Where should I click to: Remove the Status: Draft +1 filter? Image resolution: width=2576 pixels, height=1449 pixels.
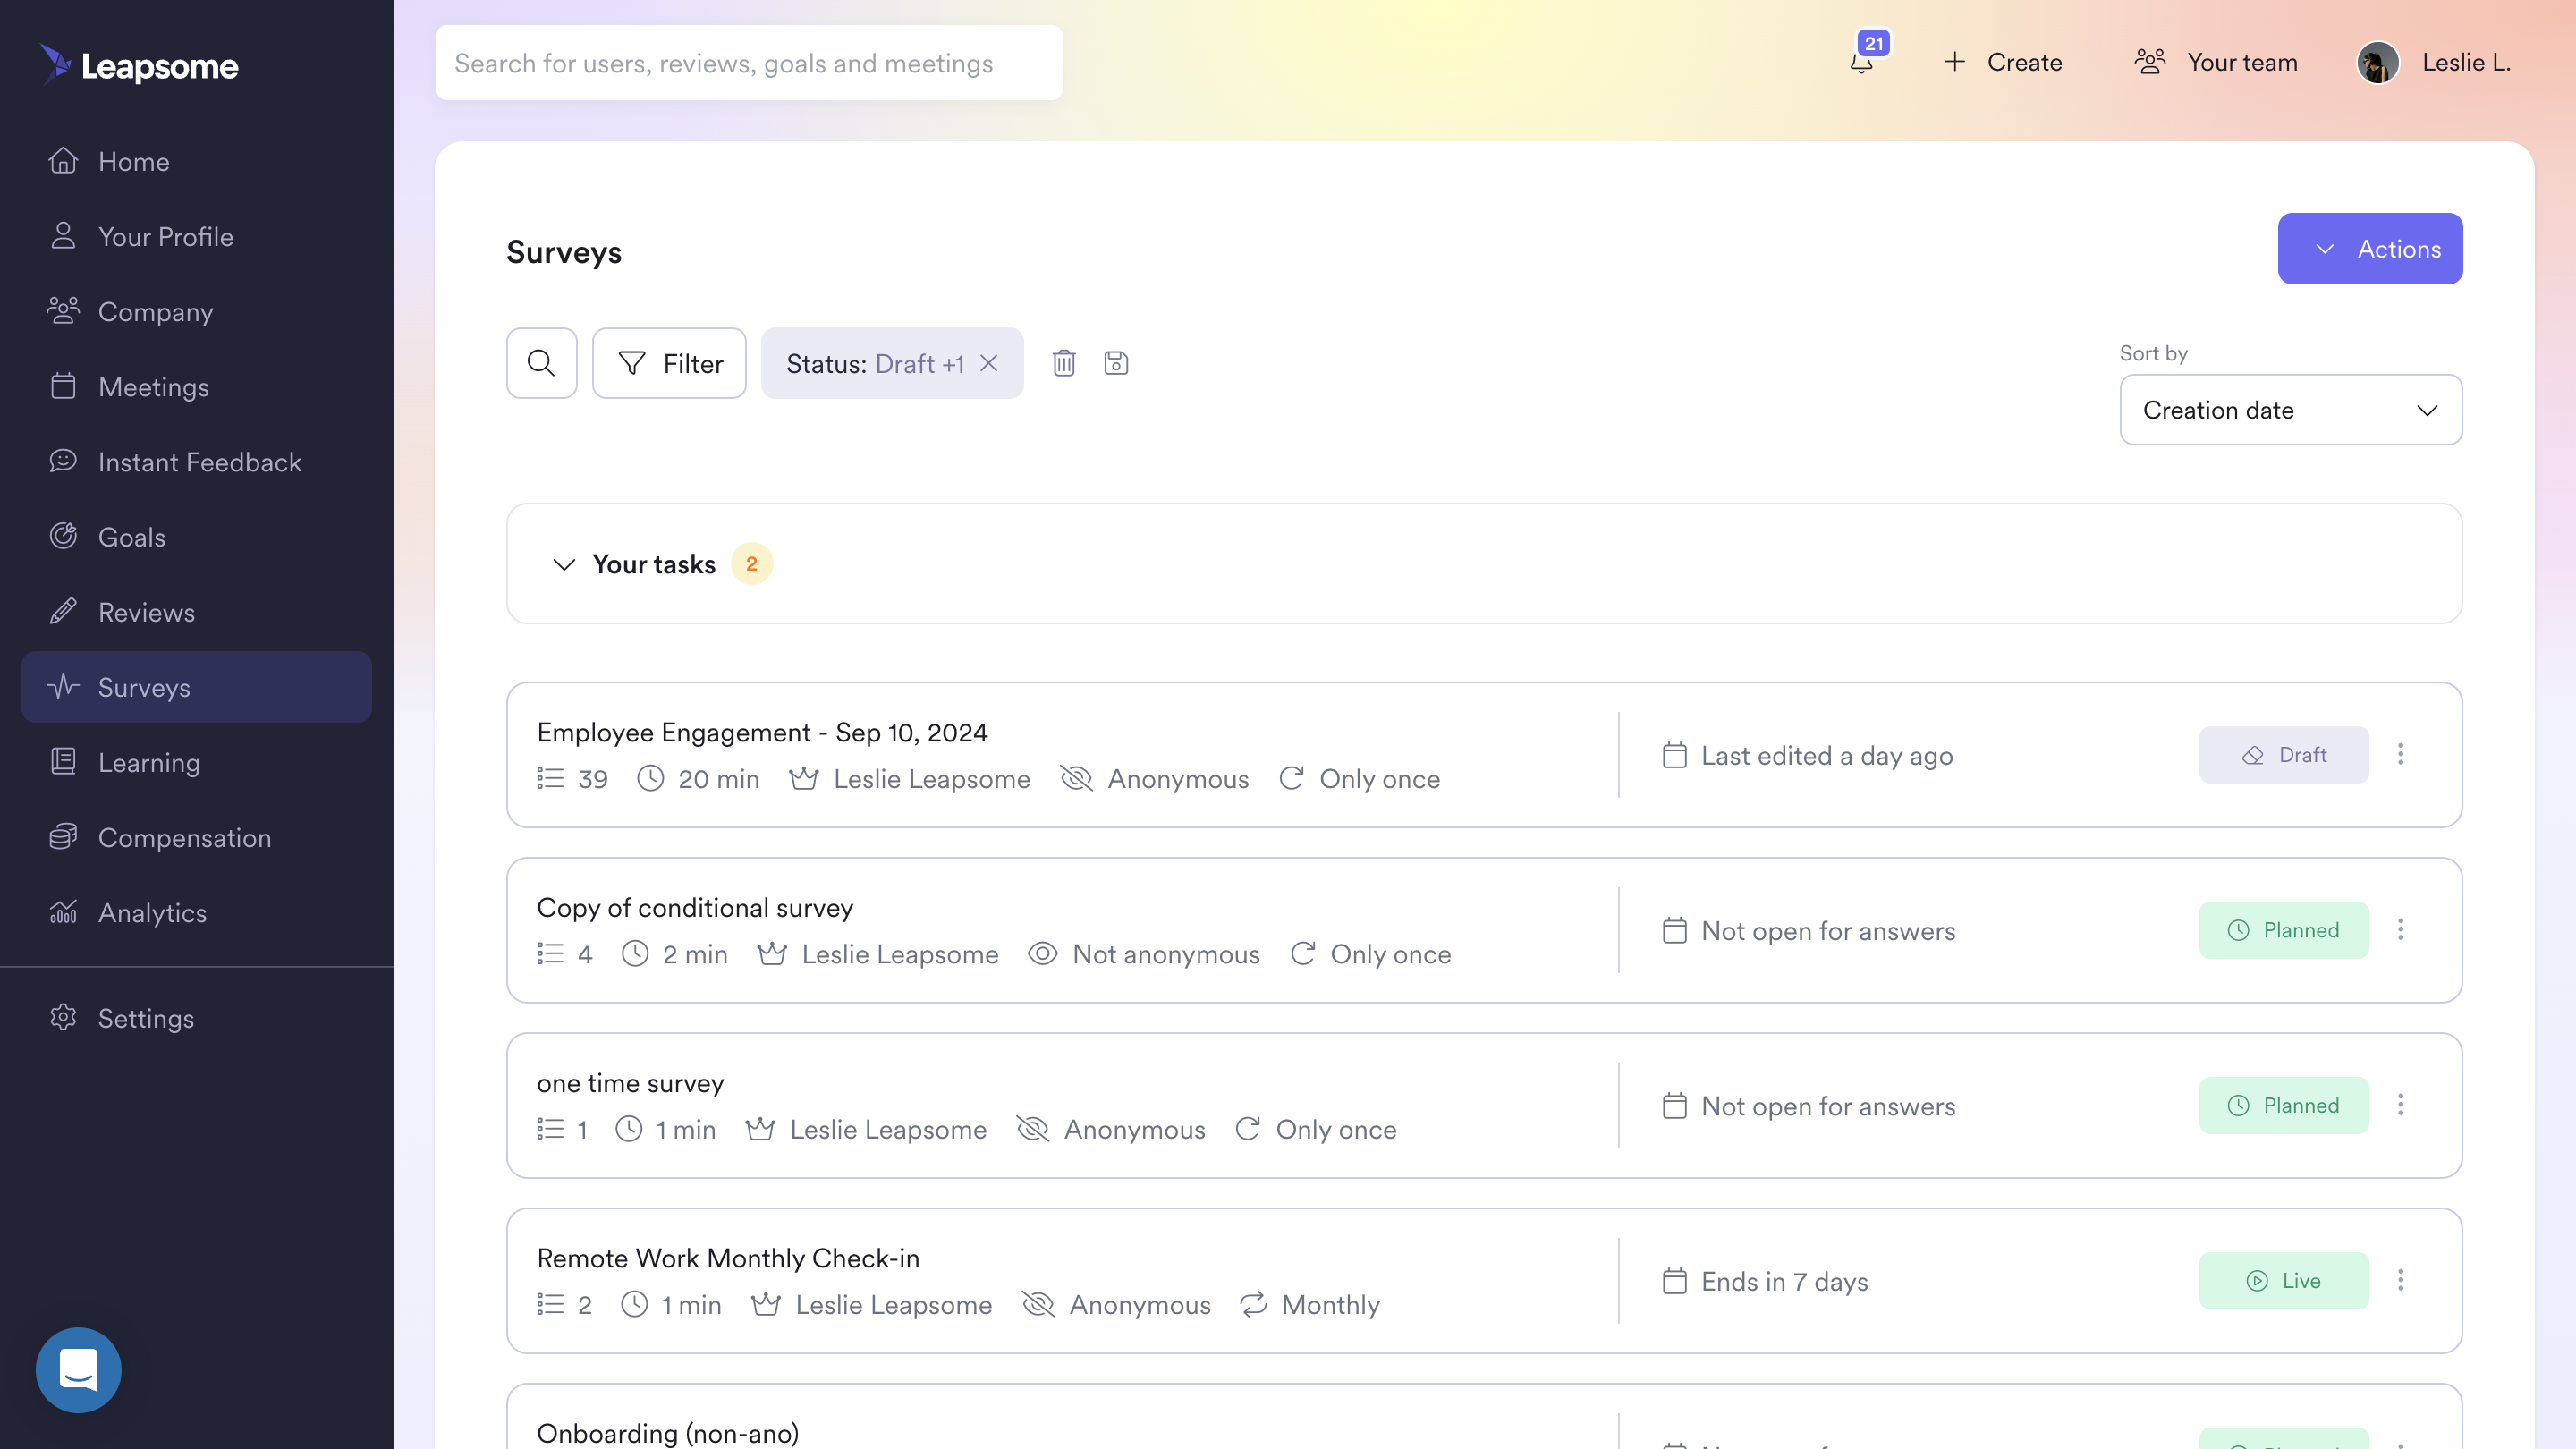coord(989,363)
